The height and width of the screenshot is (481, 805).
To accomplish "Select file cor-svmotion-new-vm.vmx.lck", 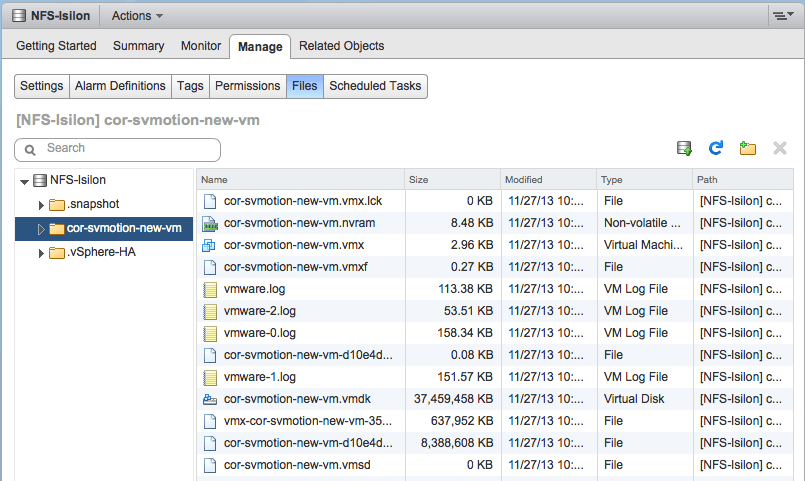I will click(x=303, y=201).
